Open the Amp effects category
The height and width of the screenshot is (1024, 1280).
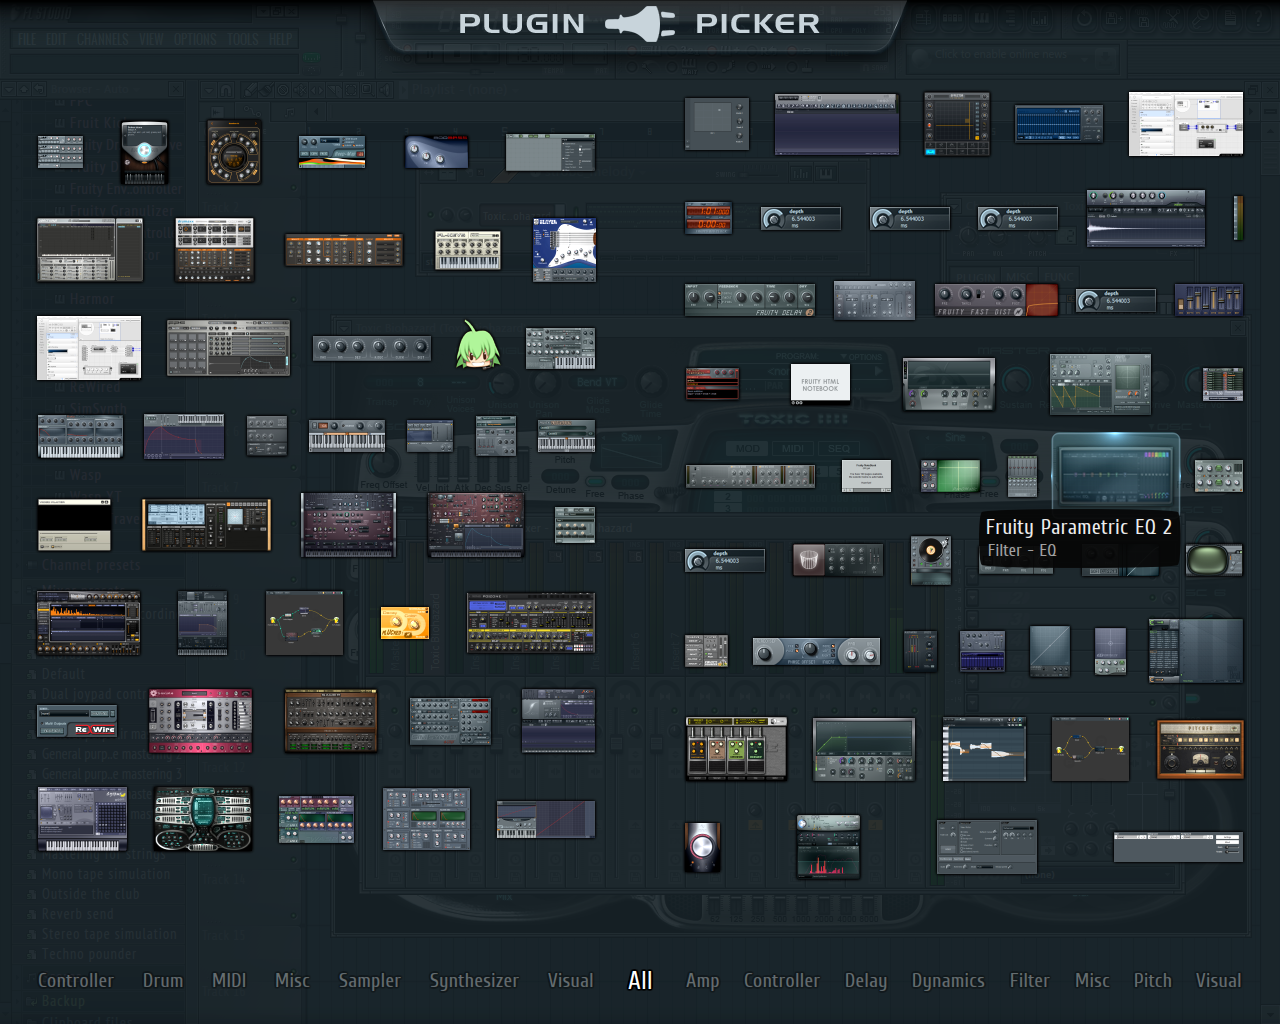point(702,981)
